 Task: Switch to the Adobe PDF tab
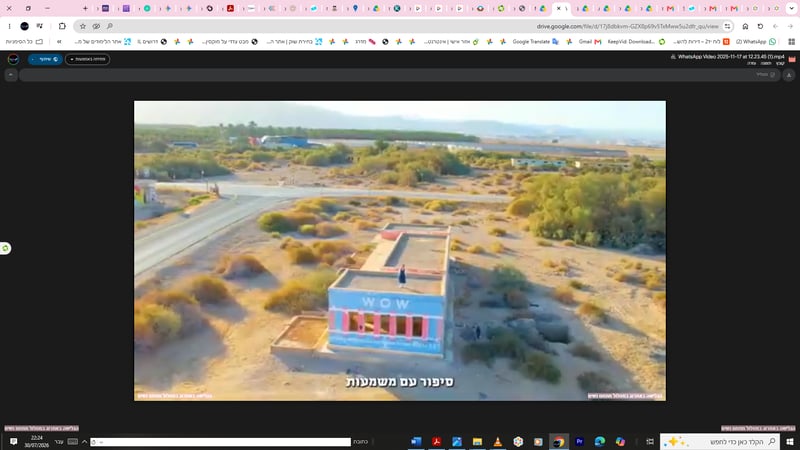click(231, 8)
